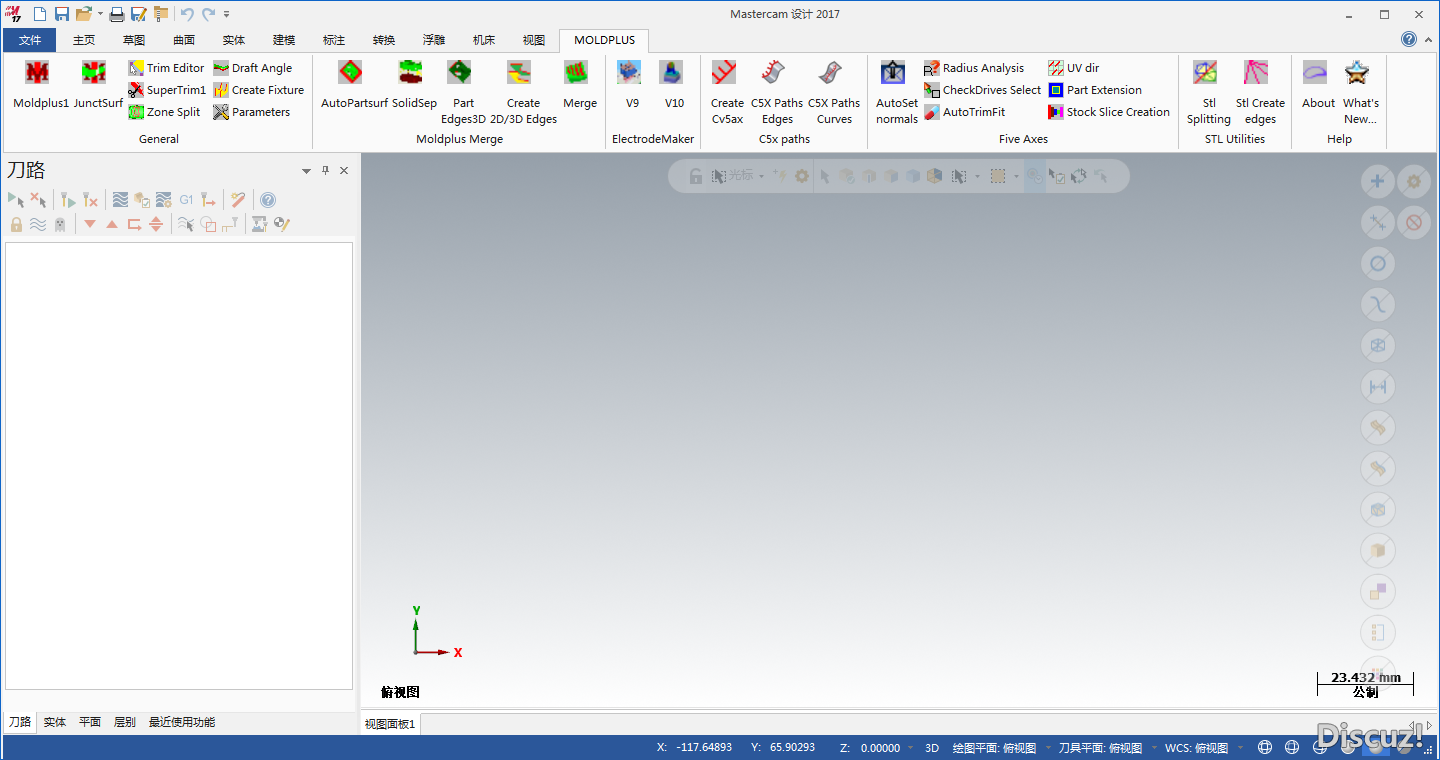Switch to the 视图 ribbon tab
1440x760 pixels.
click(x=534, y=40)
